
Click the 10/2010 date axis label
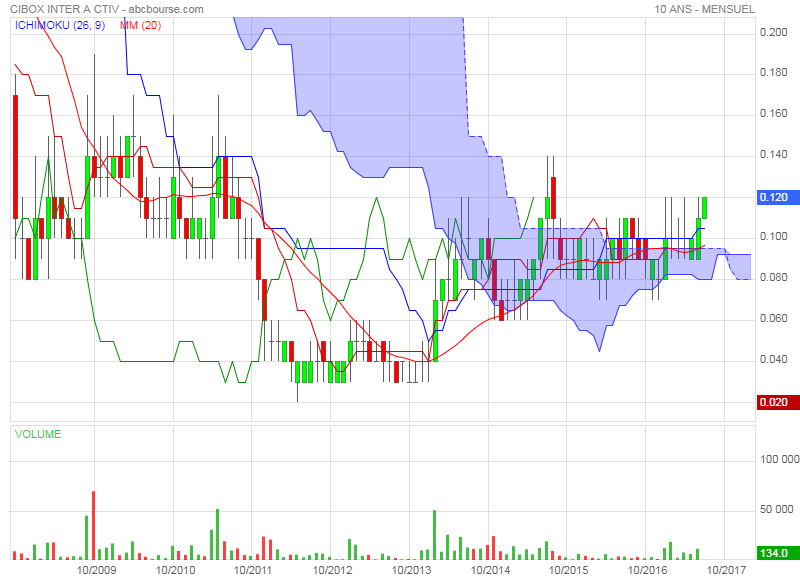tap(175, 570)
